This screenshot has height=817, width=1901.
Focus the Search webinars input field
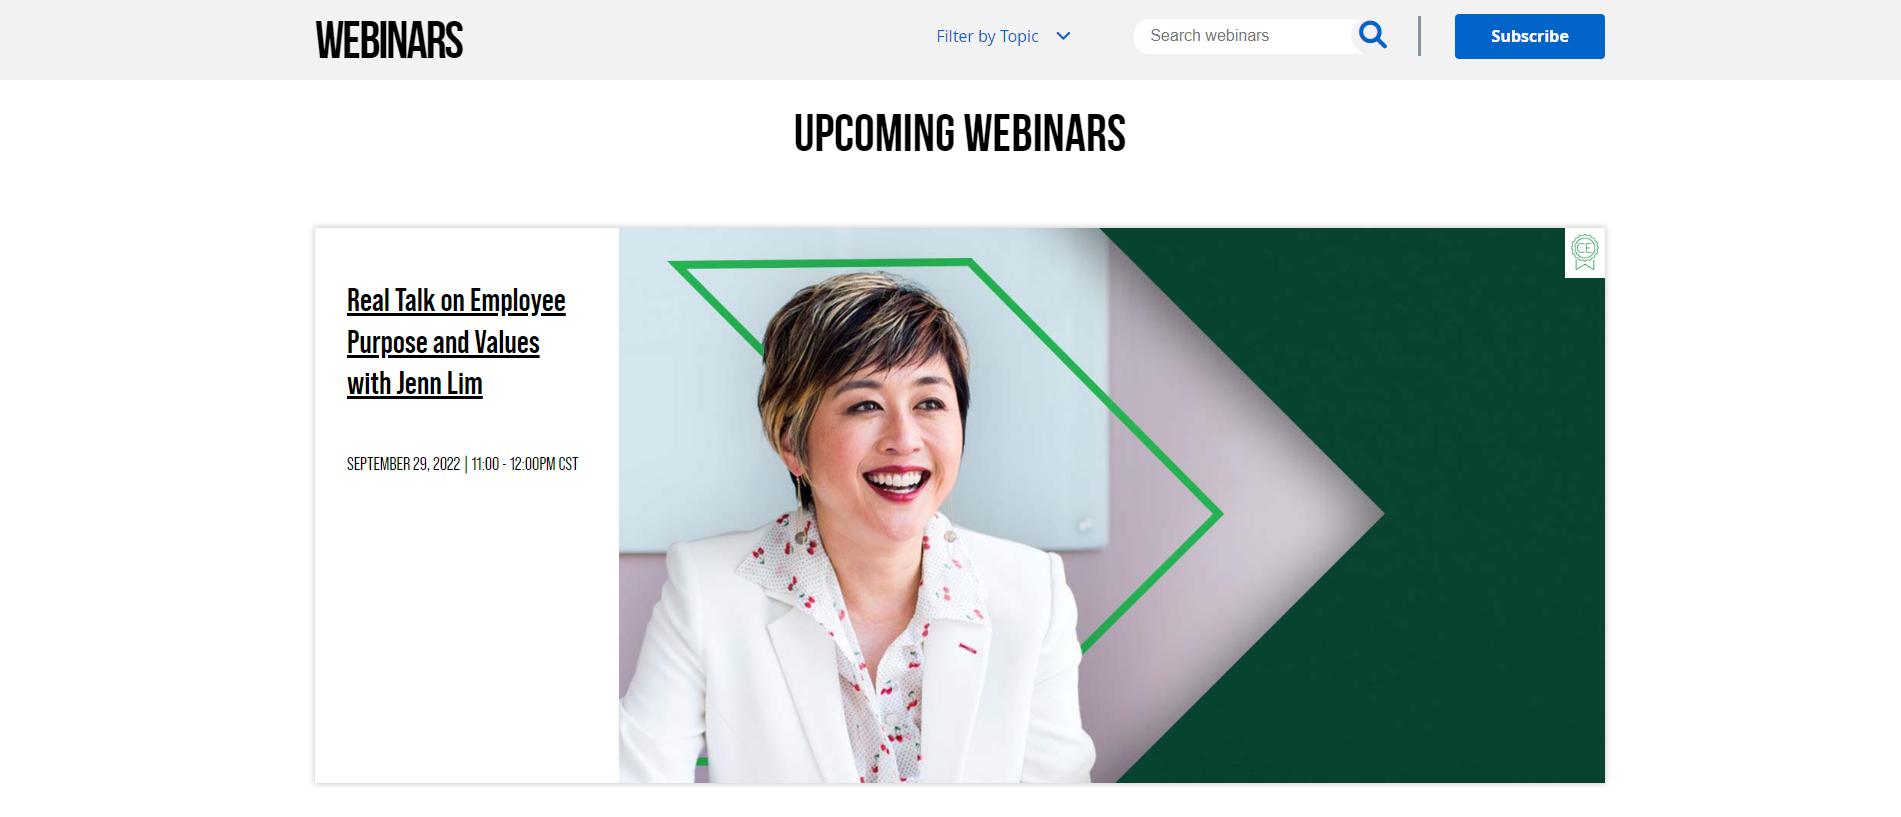click(x=1245, y=36)
